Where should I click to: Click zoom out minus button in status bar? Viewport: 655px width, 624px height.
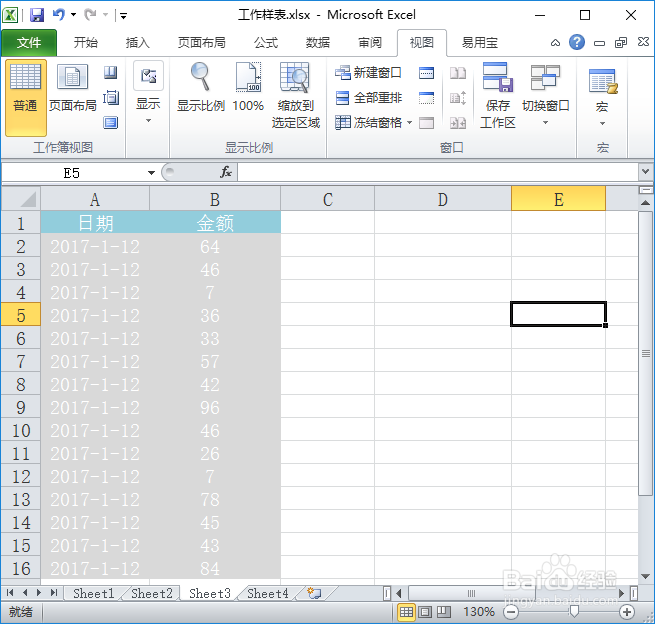[x=510, y=612]
